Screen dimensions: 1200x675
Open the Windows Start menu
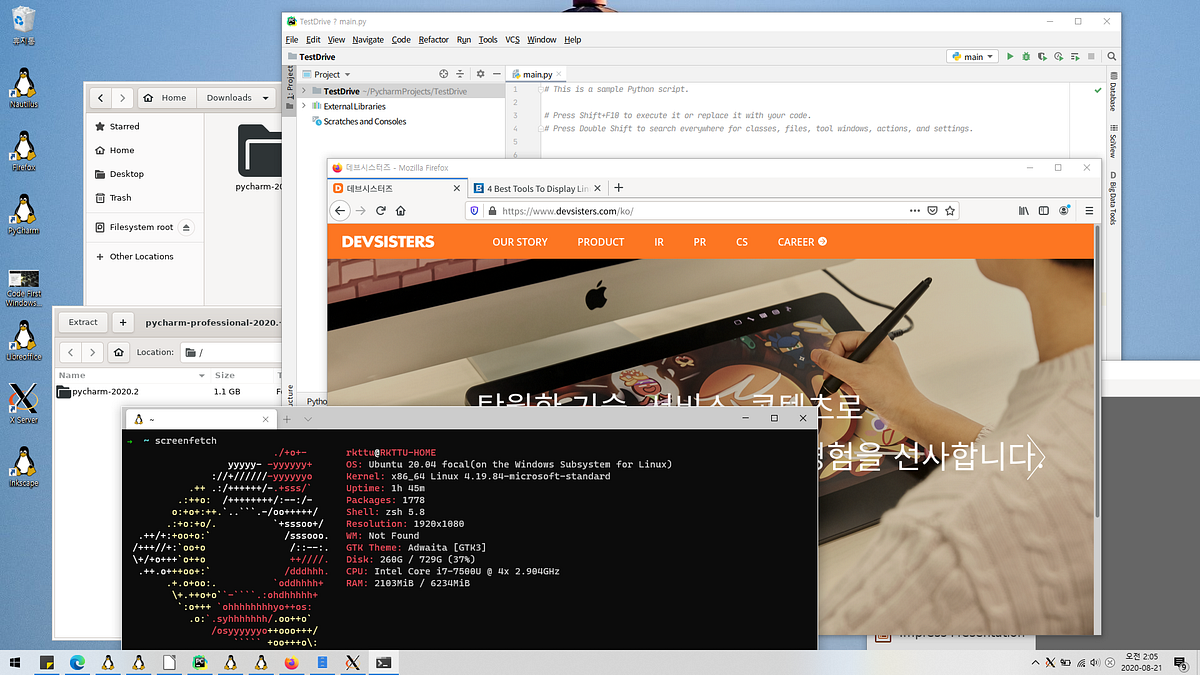click(16, 662)
